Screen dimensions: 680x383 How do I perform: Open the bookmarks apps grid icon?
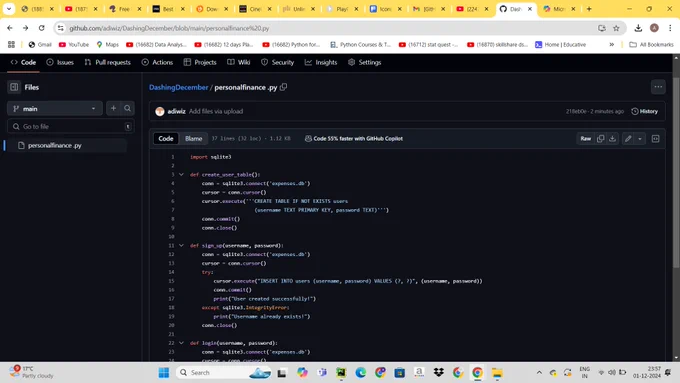point(11,44)
